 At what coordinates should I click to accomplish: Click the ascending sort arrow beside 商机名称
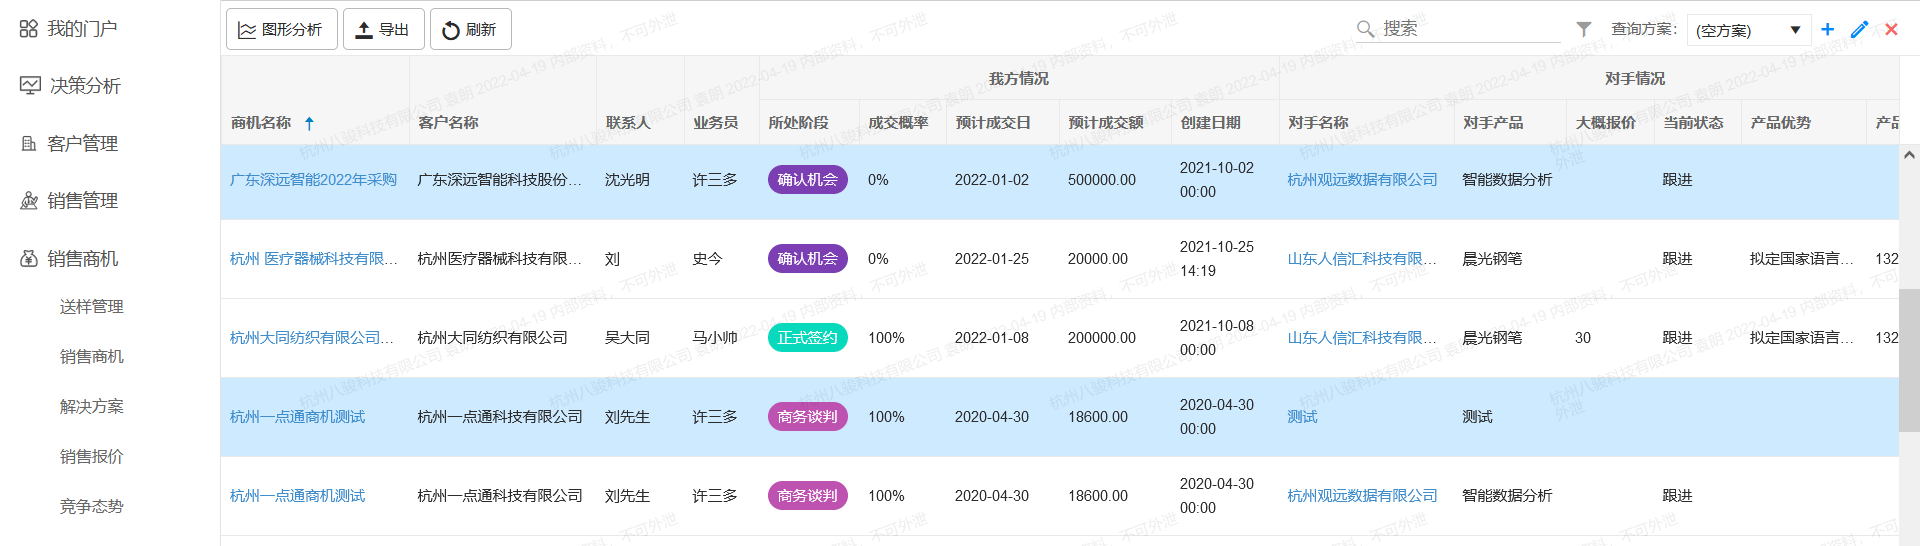click(x=309, y=123)
